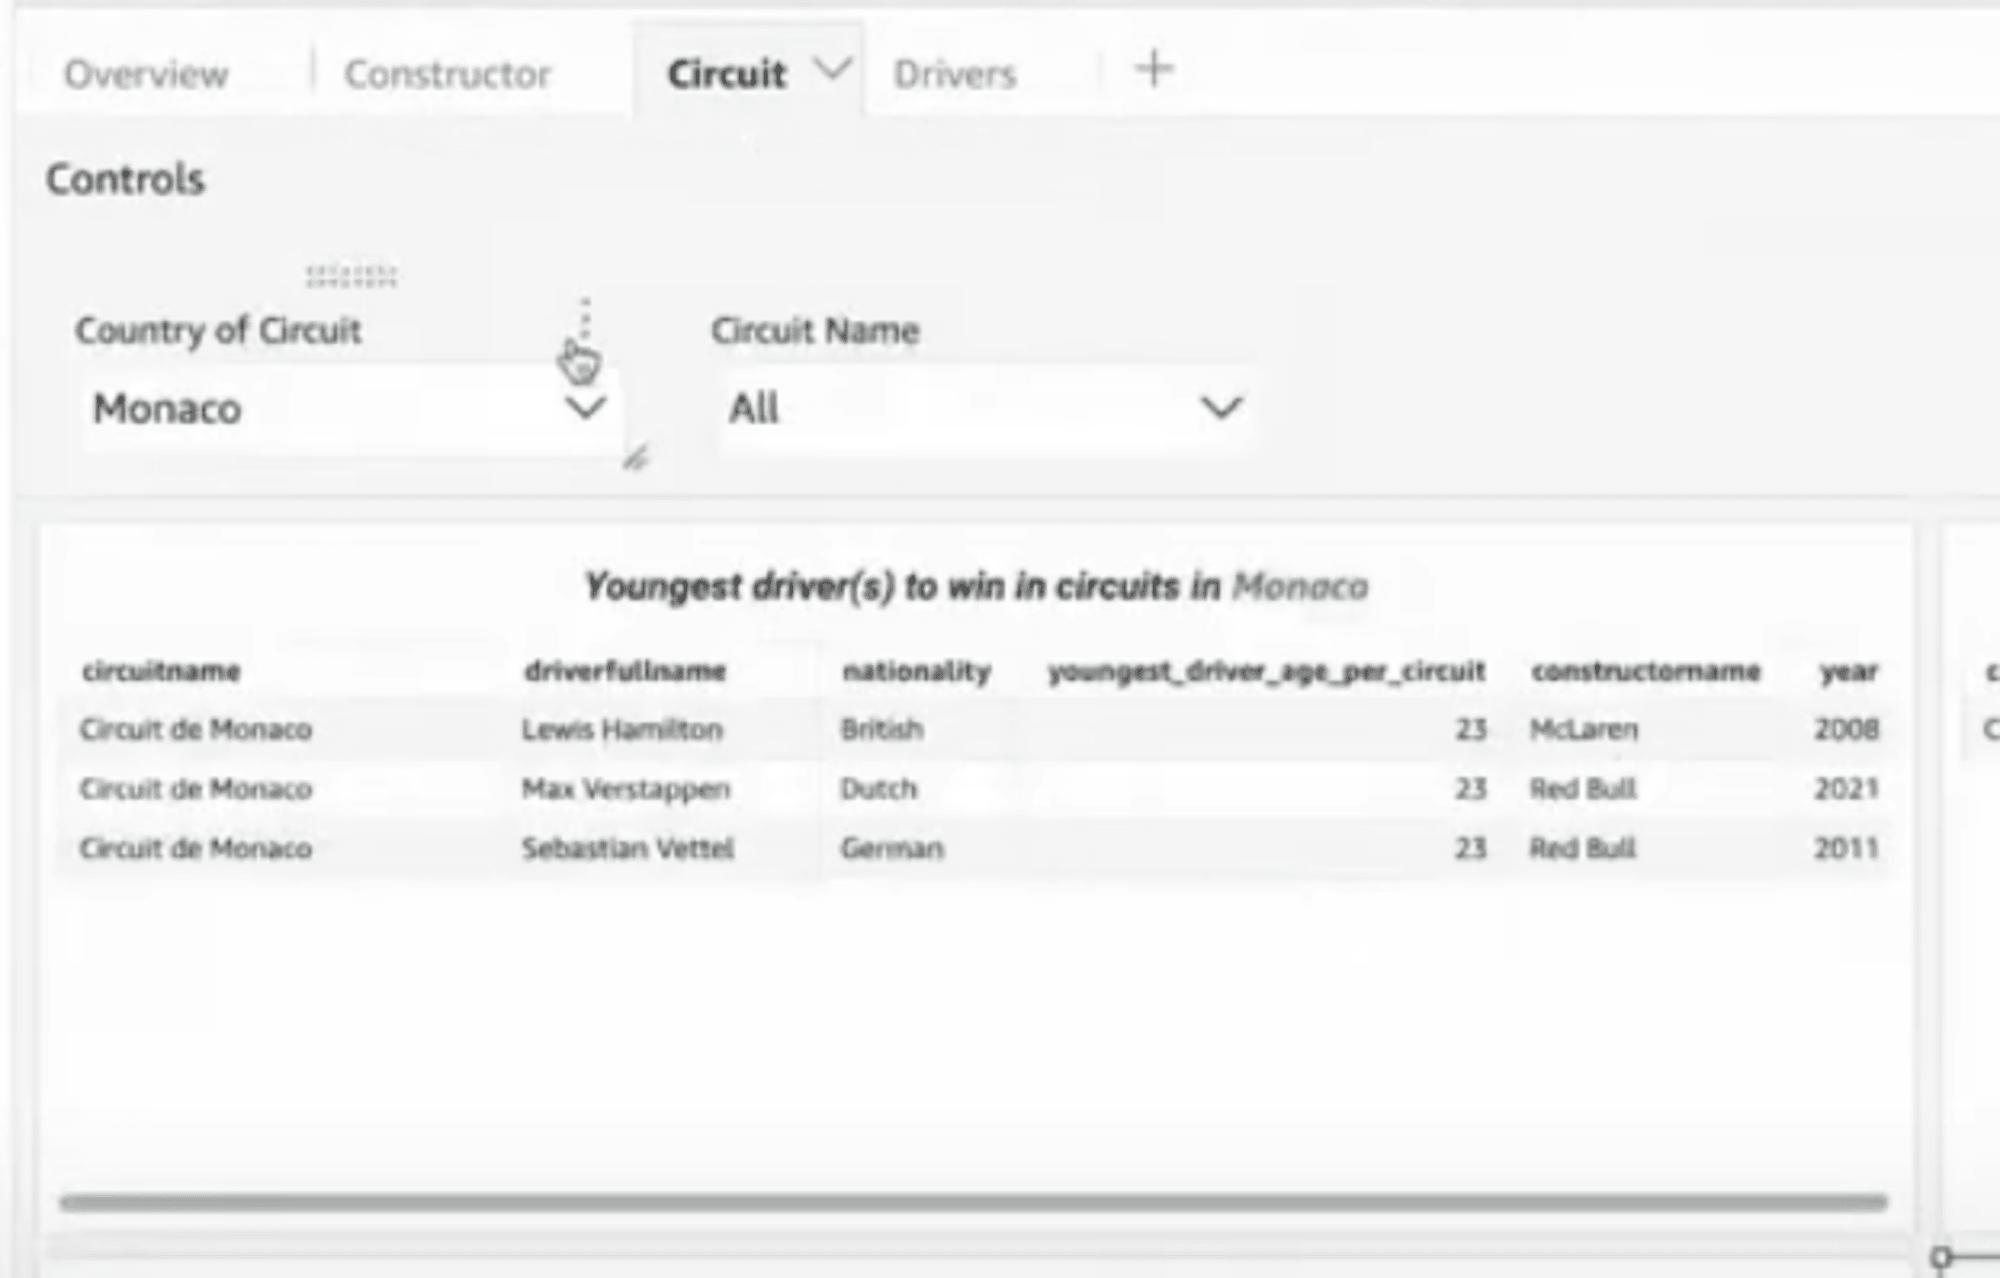This screenshot has height=1278, width=2000.
Task: Click Circuit de Monaco in Hamilton row
Action: [x=196, y=730]
